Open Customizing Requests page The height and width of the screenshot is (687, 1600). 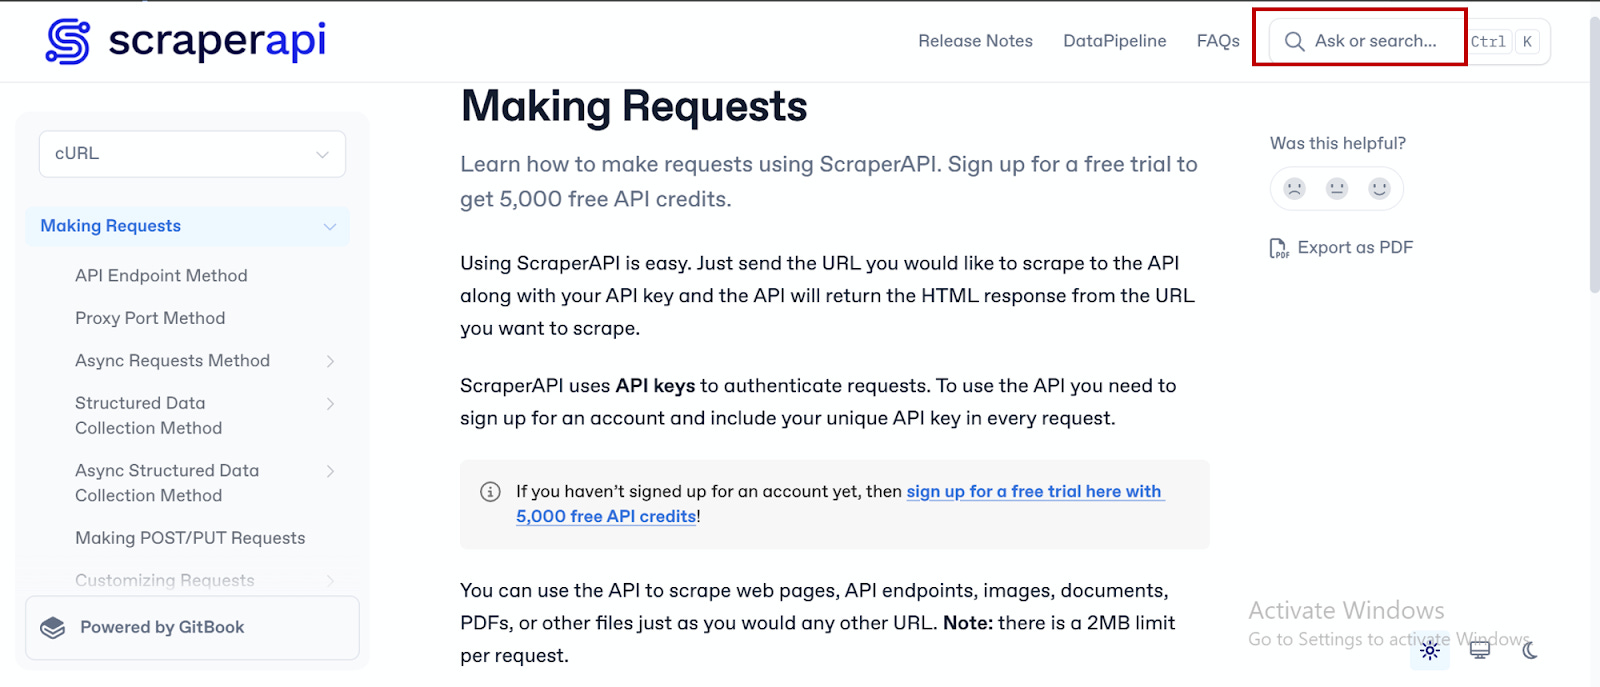pos(165,581)
